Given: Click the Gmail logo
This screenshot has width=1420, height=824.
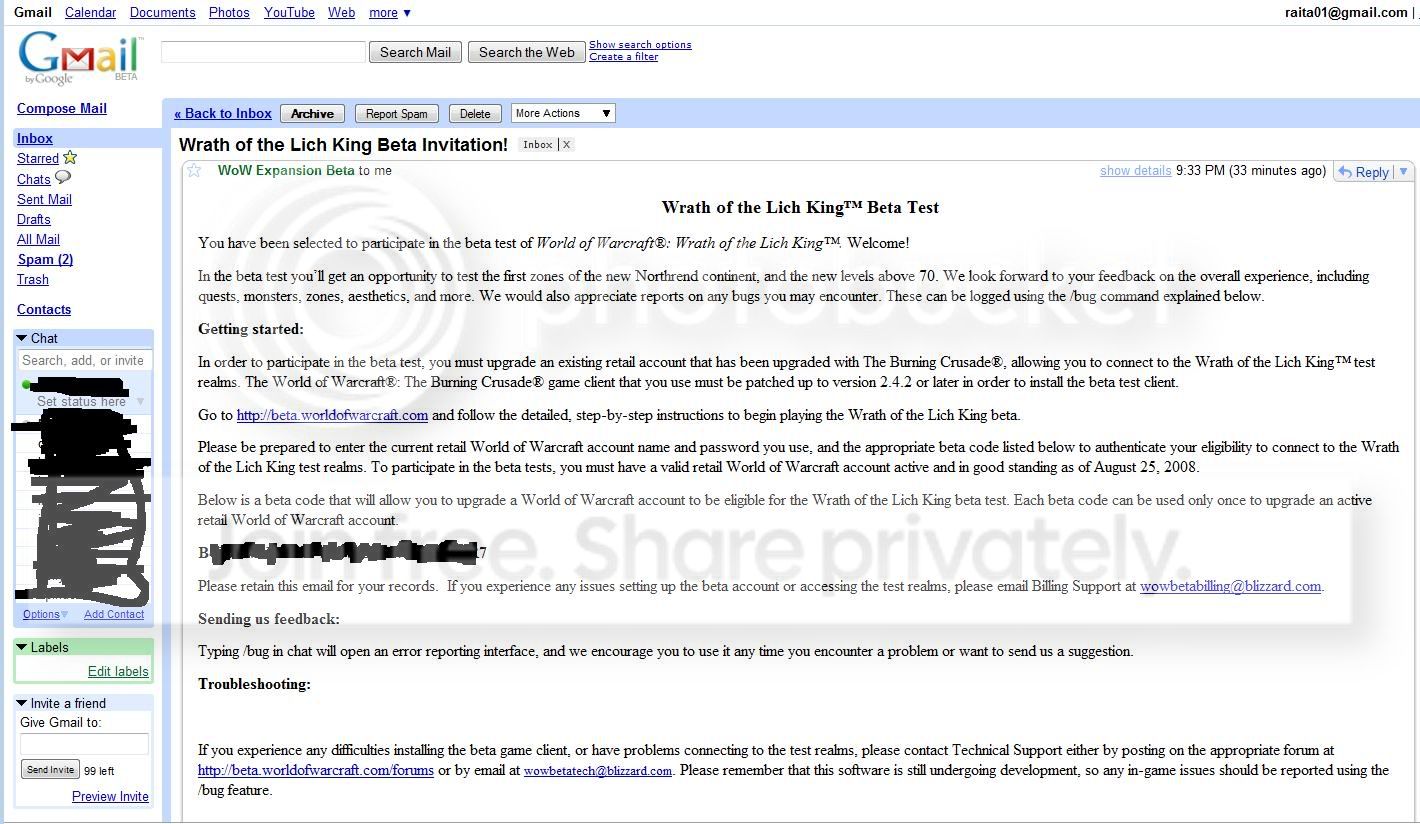Looking at the screenshot, I should tap(80, 58).
